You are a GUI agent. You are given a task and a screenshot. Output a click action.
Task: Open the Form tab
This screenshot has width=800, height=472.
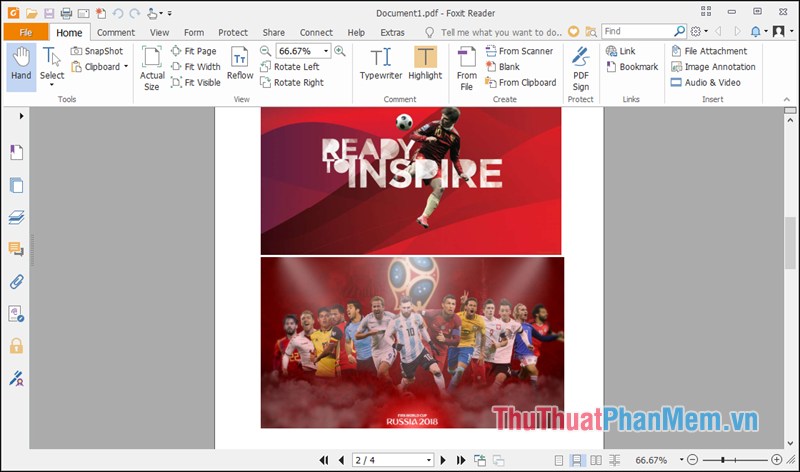click(194, 32)
